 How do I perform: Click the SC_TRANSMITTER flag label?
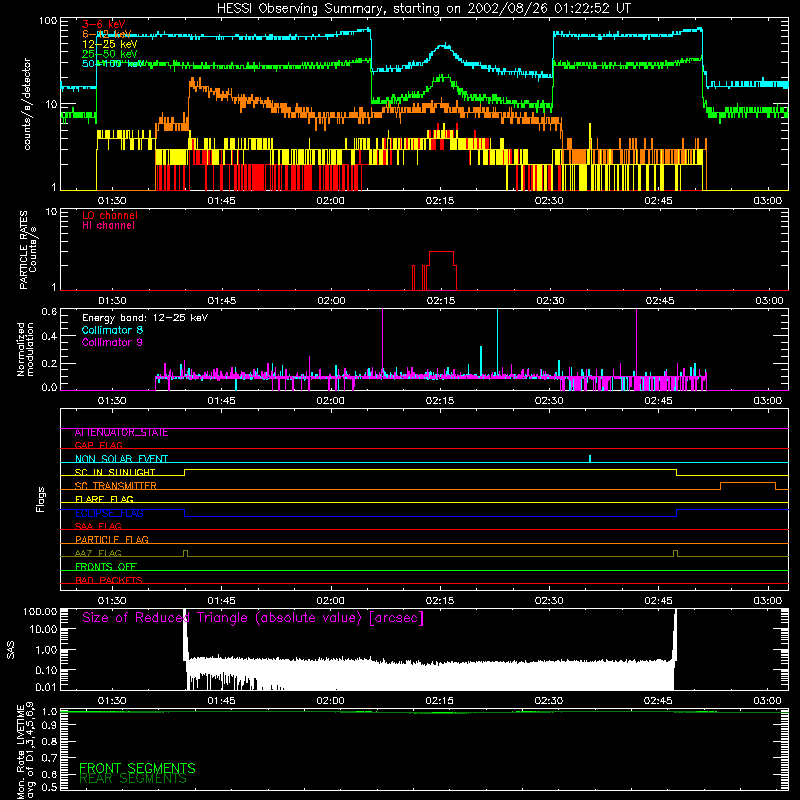point(115,485)
